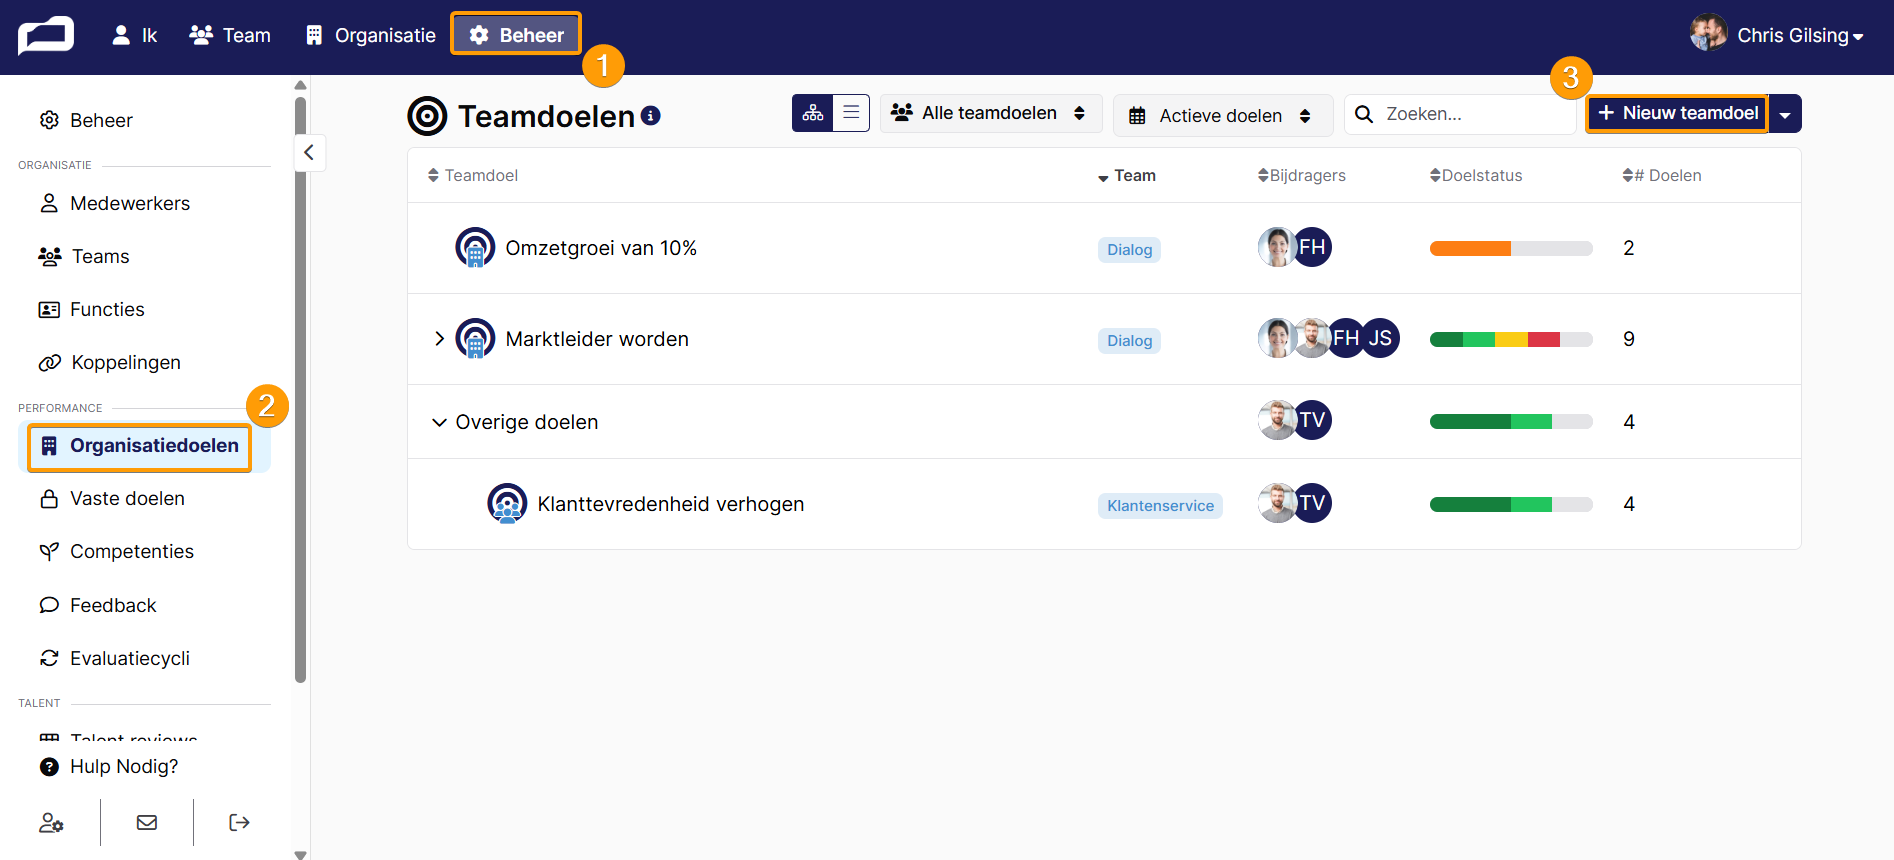Expand the Marktleider worden row
This screenshot has width=1894, height=860.
[439, 339]
